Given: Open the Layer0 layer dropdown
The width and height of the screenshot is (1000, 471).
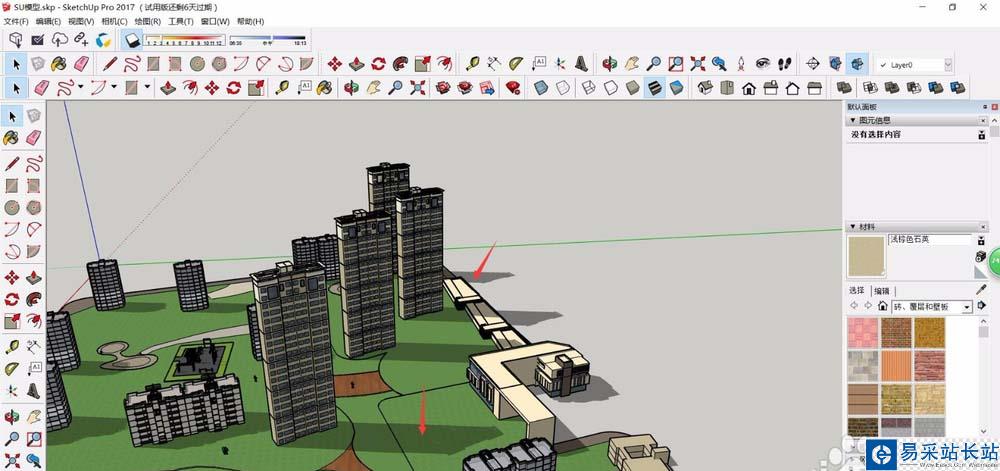Looking at the screenshot, I should click(x=914, y=64).
